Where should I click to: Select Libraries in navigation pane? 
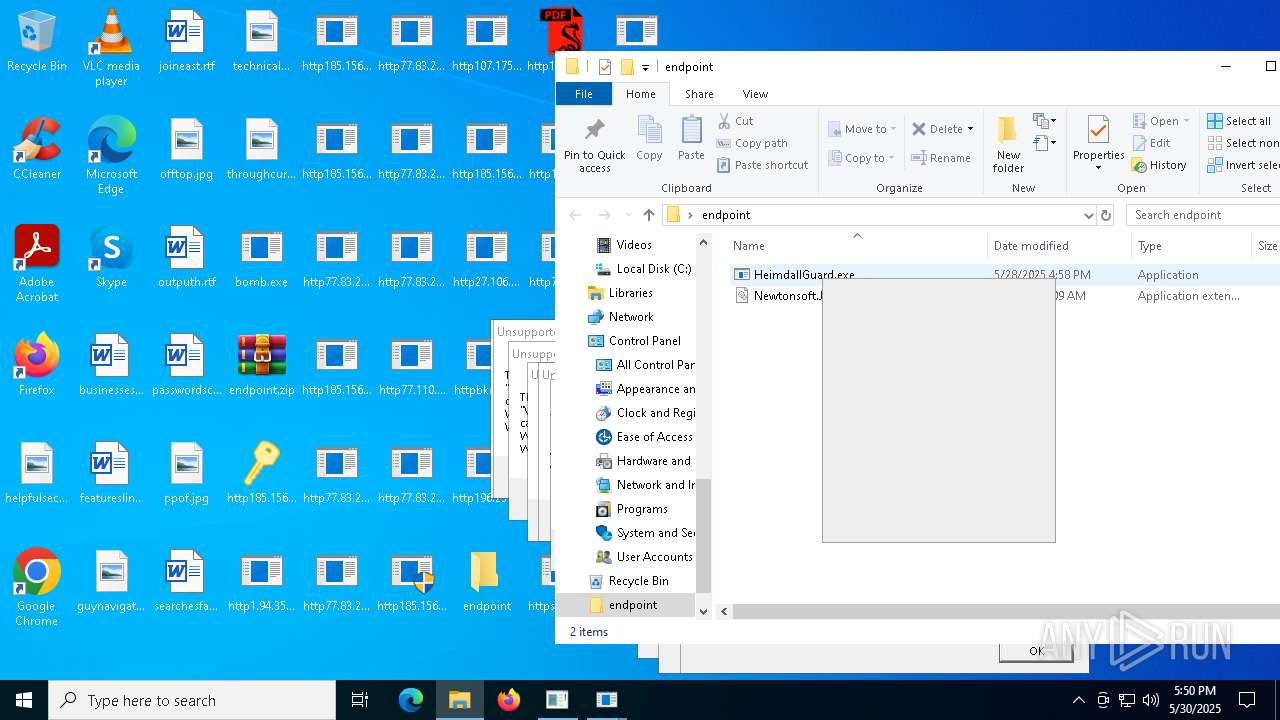click(x=630, y=293)
